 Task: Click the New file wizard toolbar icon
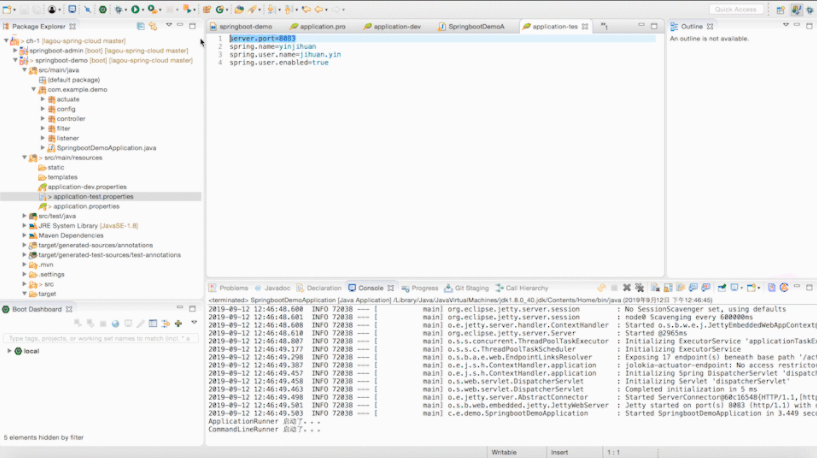tap(7, 9)
